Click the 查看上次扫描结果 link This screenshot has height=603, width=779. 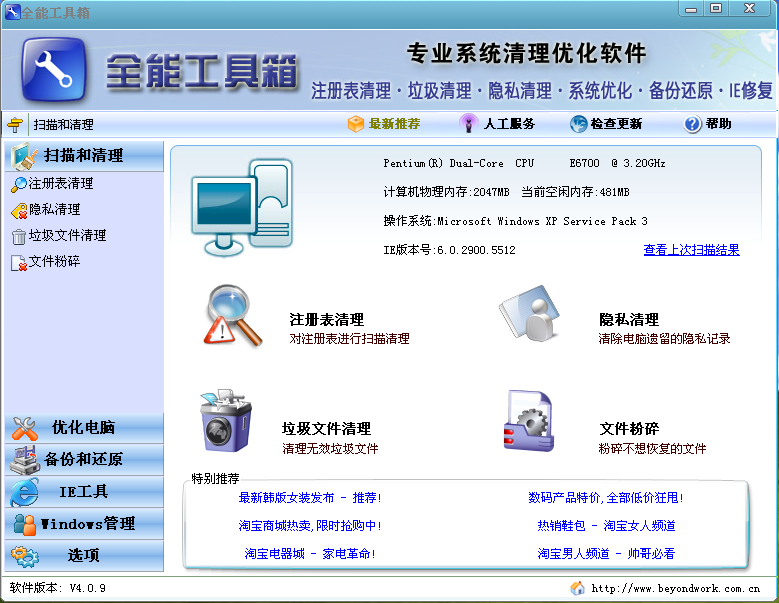(x=692, y=250)
